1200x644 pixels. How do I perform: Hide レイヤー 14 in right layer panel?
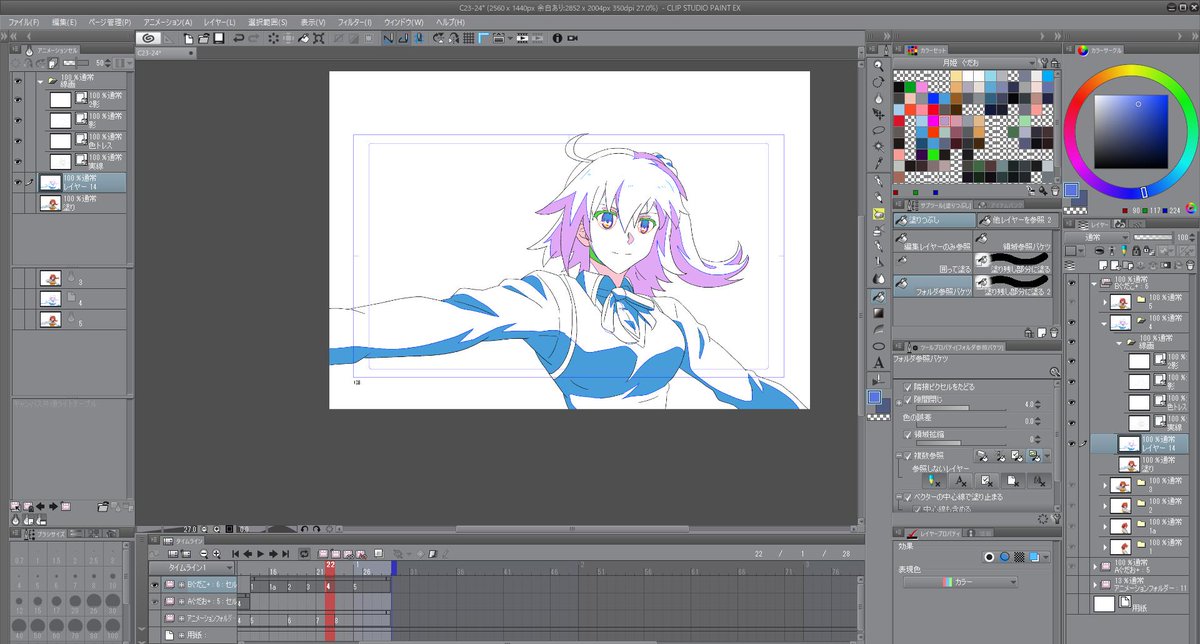(x=1072, y=443)
